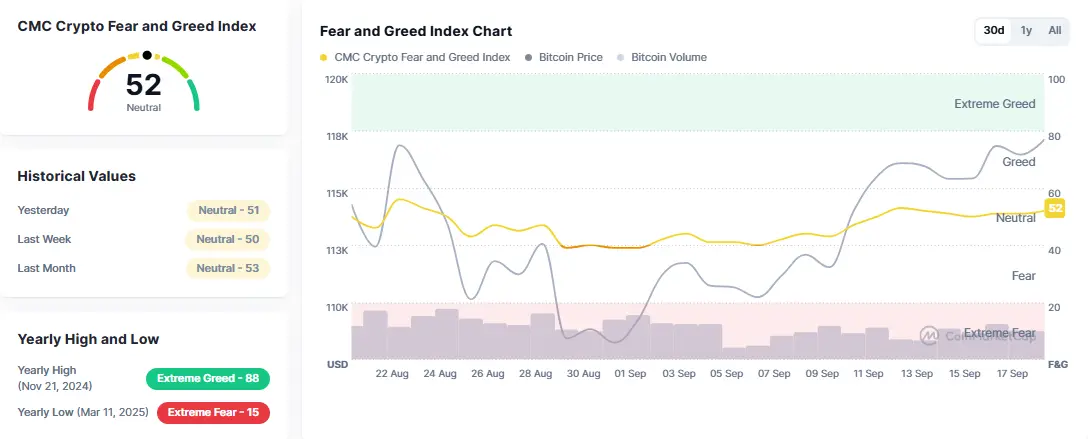1088x439 pixels.
Task: Select the All timeframe tab
Action: [1054, 31]
